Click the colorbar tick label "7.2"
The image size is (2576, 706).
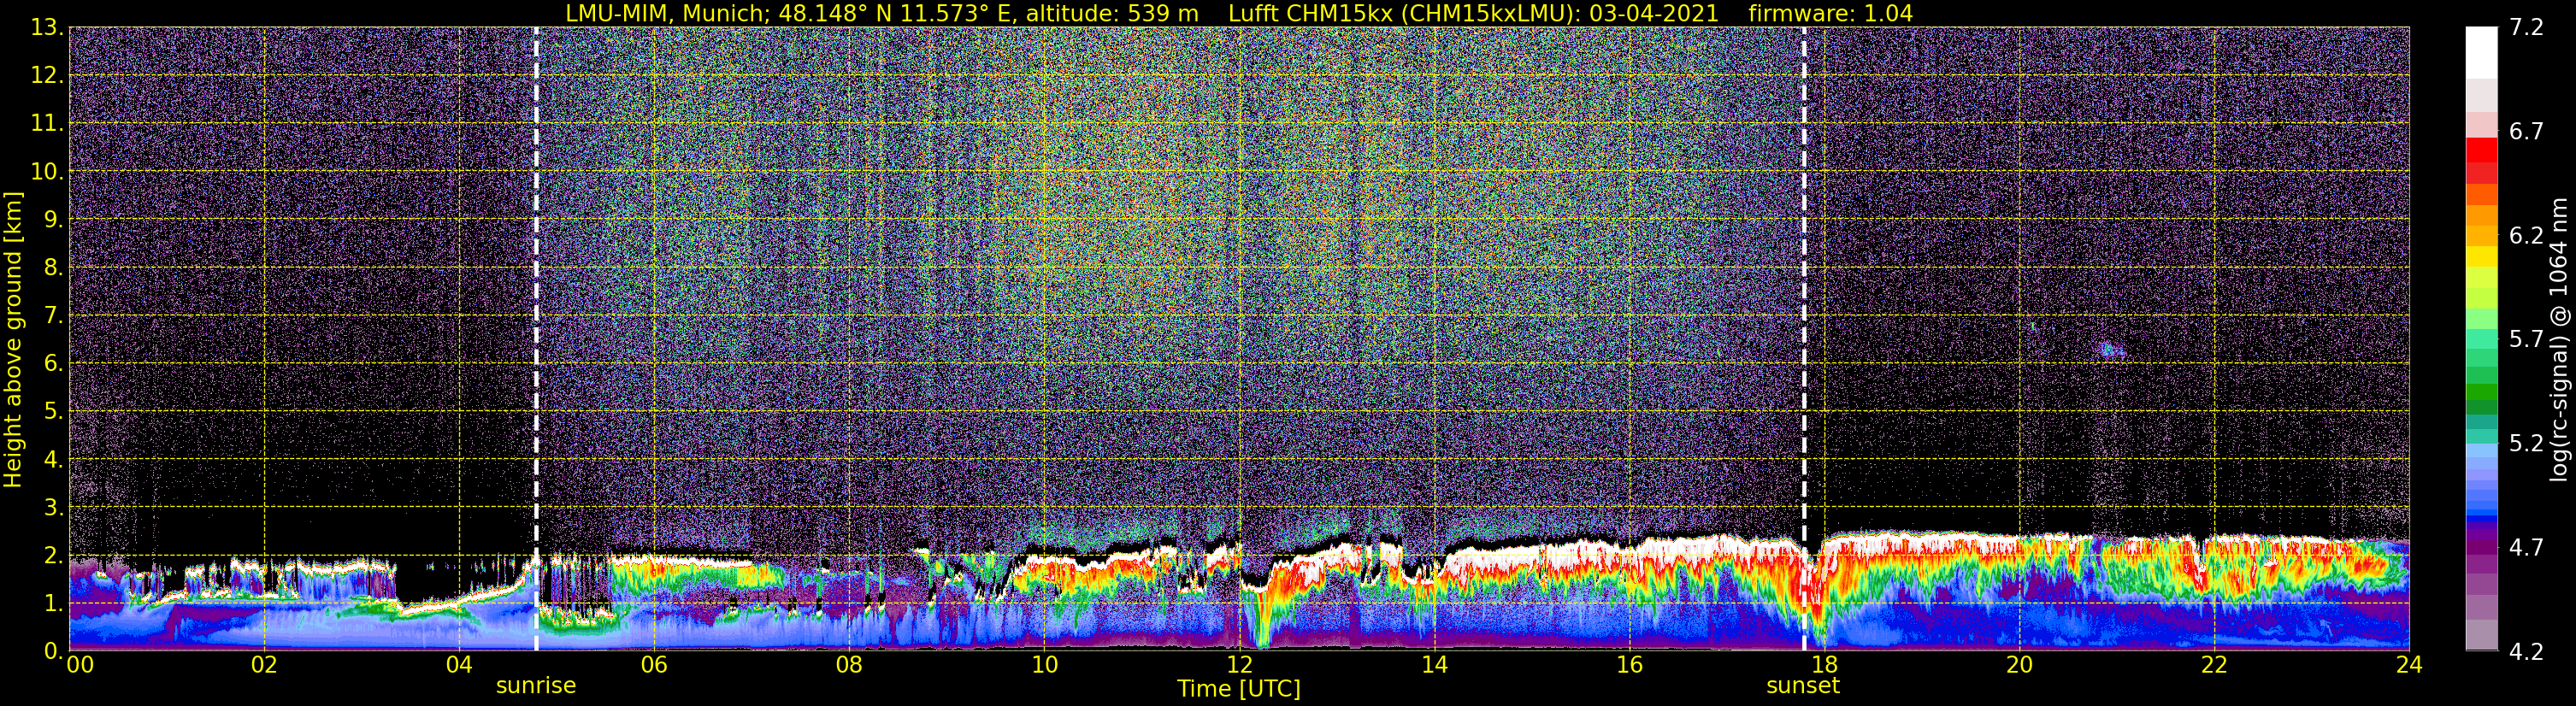coord(2526,28)
